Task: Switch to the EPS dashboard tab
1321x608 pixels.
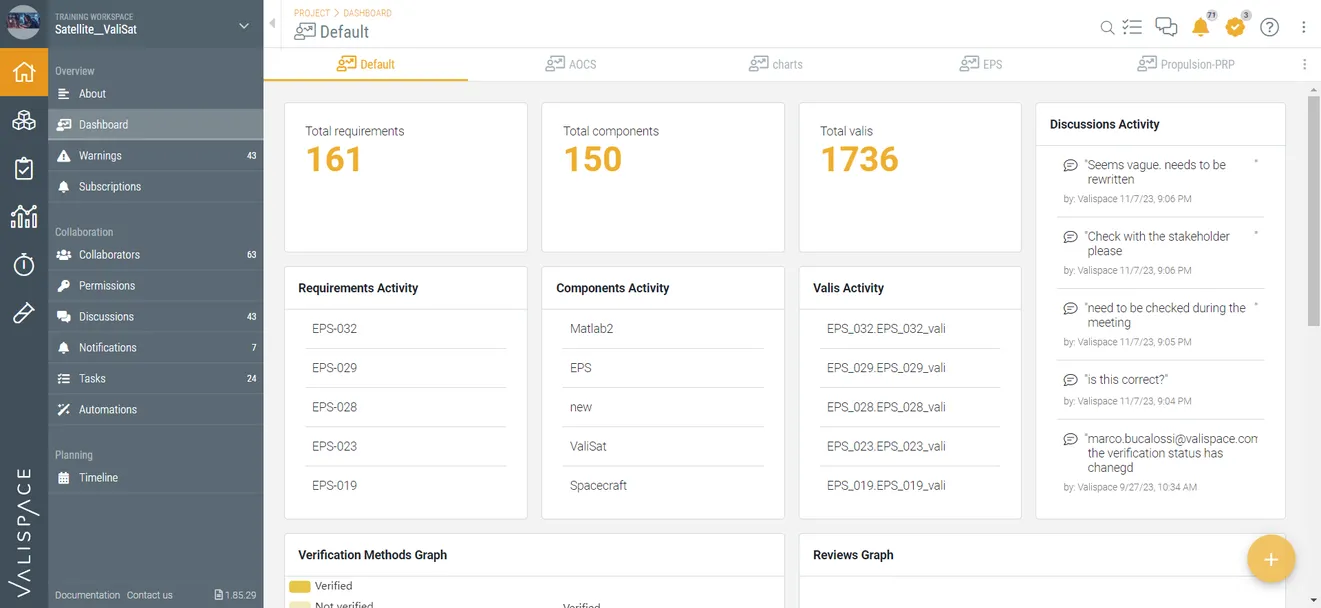Action: 981,64
